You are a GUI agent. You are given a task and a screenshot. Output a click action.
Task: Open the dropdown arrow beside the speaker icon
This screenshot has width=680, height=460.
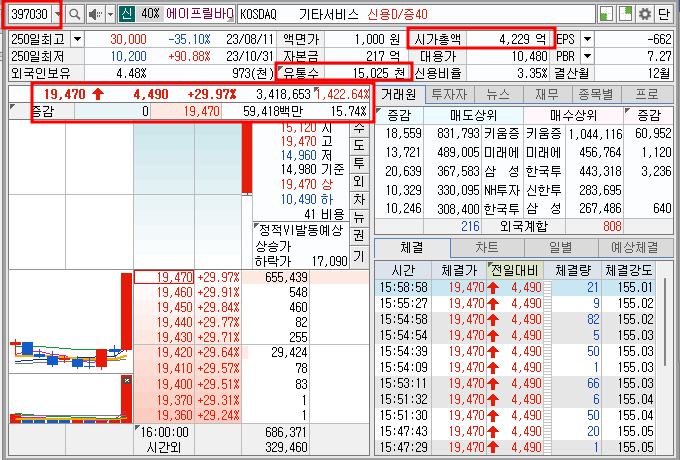click(110, 14)
